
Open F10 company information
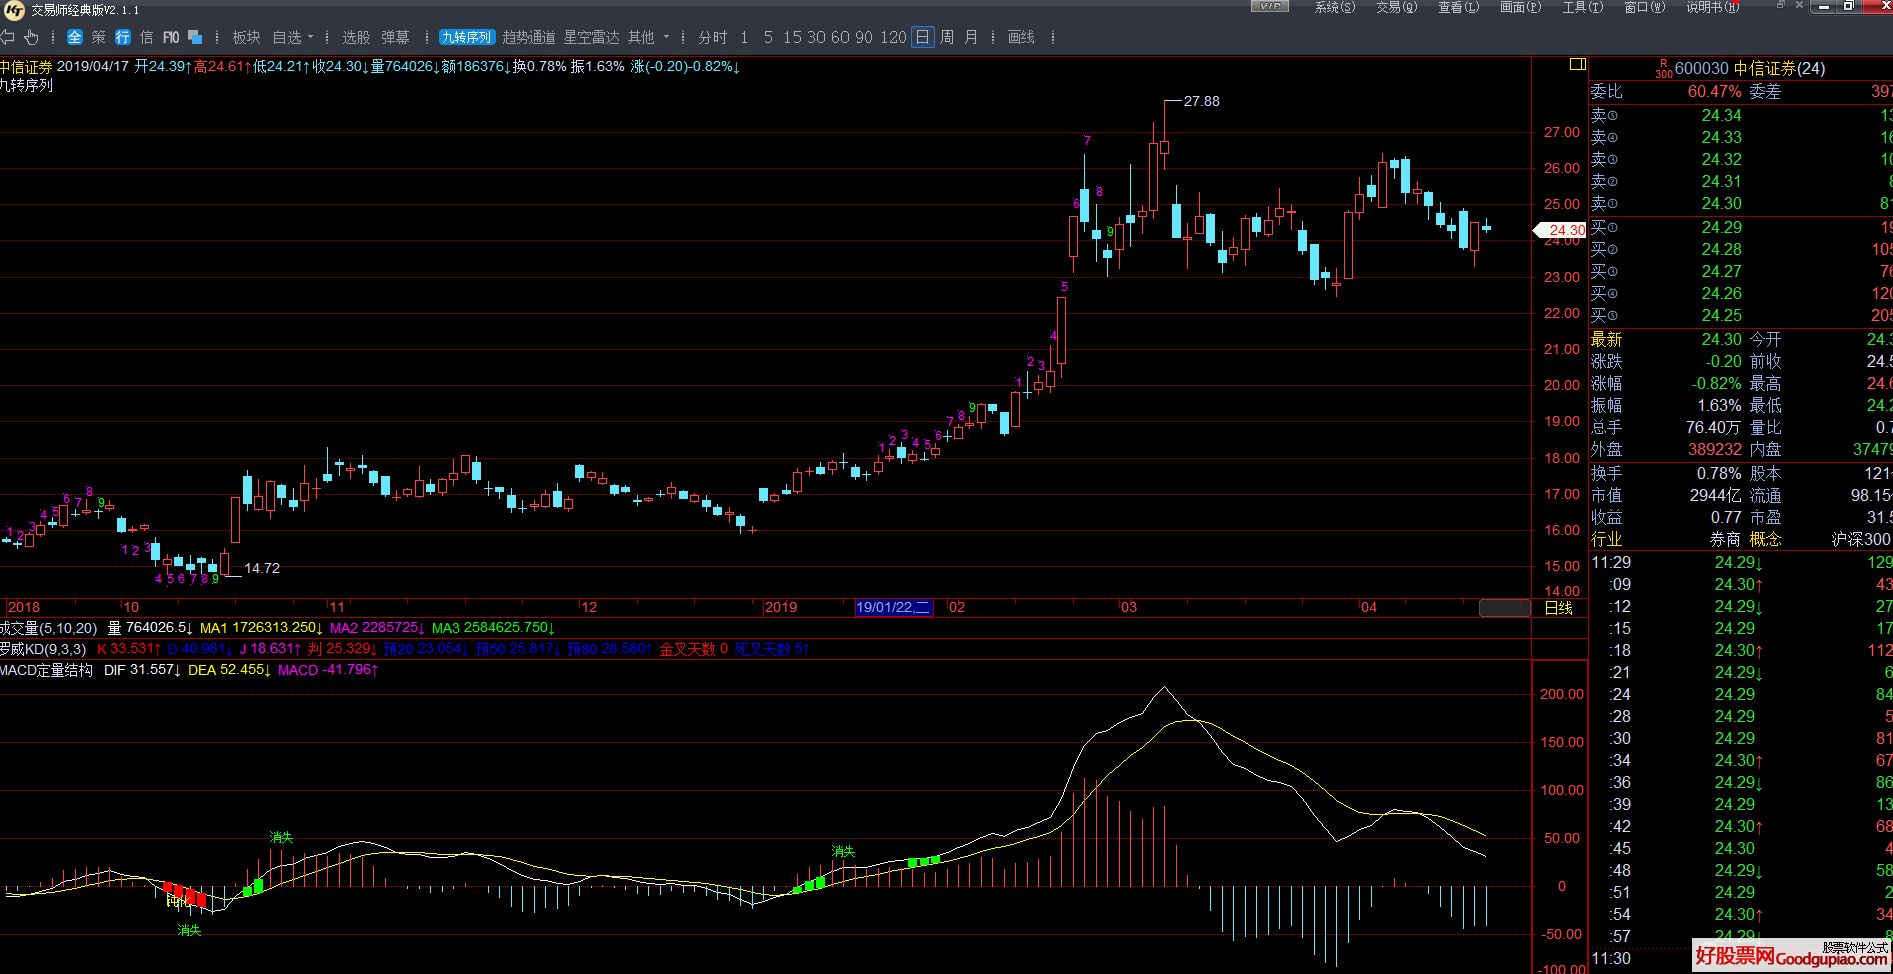coord(171,38)
